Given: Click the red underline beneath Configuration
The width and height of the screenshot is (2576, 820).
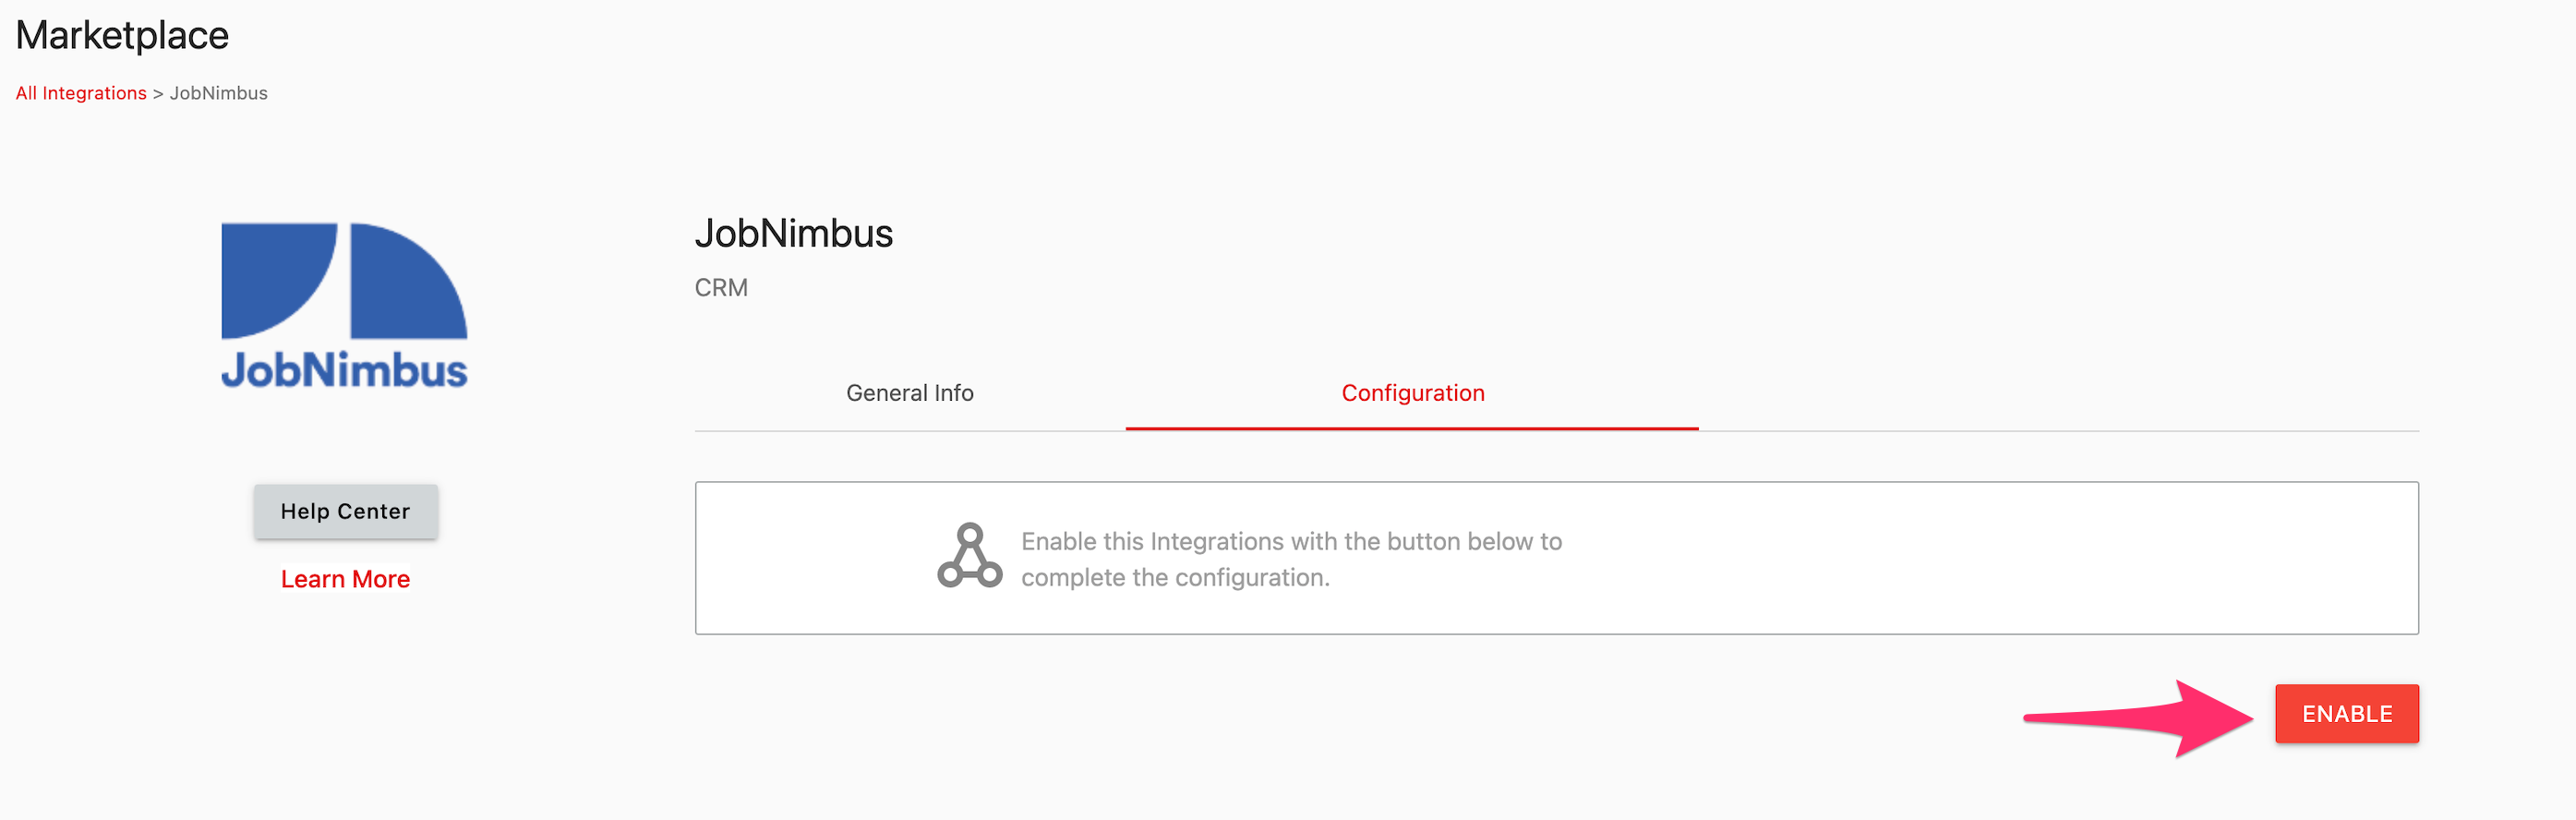Looking at the screenshot, I should pos(1412,429).
